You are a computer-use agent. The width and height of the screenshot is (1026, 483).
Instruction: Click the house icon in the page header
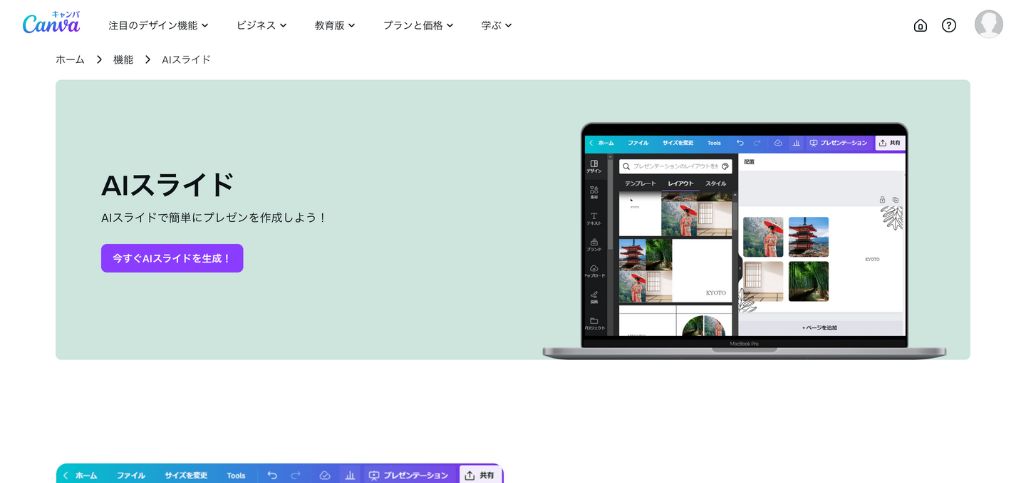[x=920, y=26]
